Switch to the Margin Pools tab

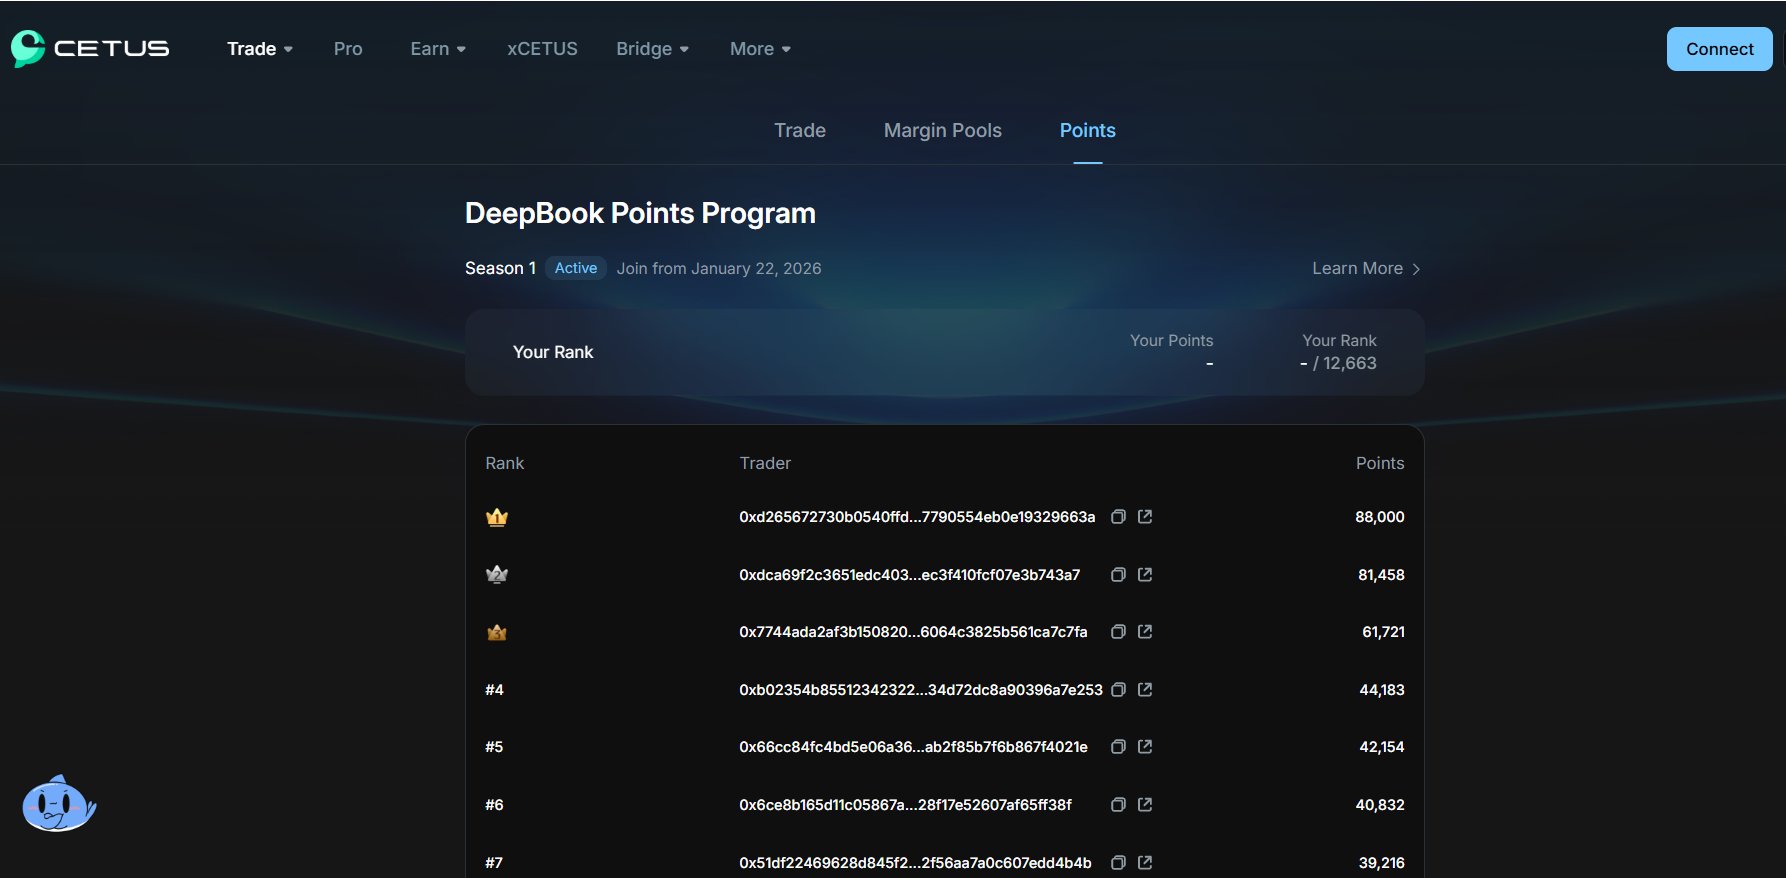942,131
